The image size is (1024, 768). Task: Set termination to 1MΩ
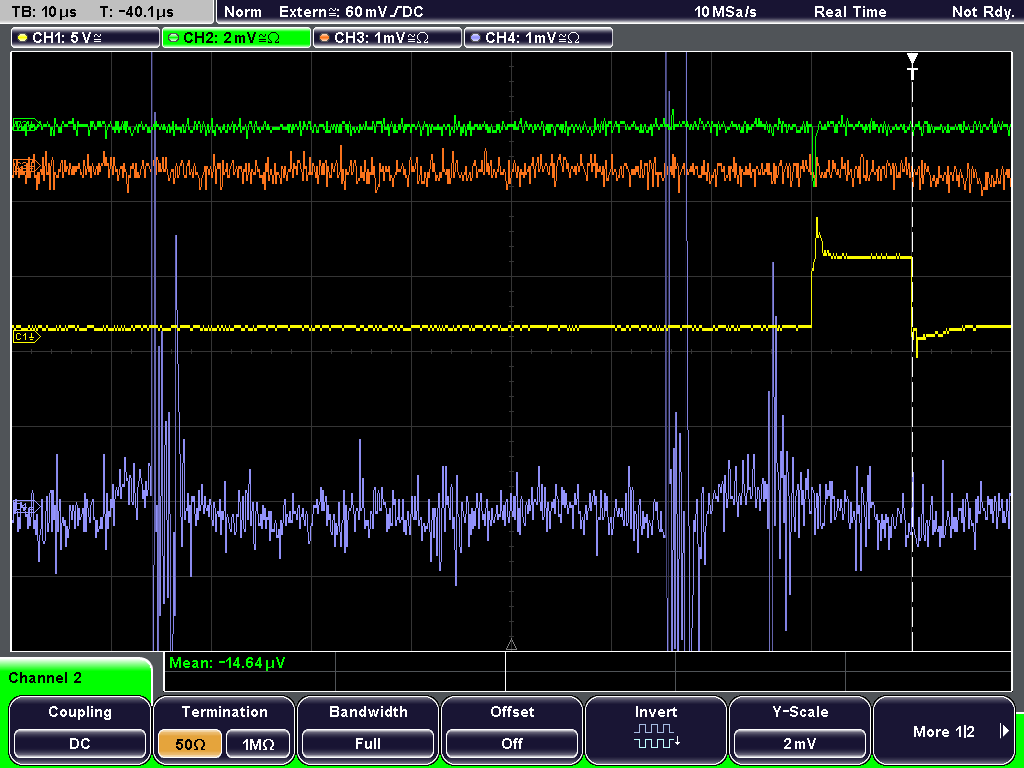pyautogui.click(x=258, y=744)
